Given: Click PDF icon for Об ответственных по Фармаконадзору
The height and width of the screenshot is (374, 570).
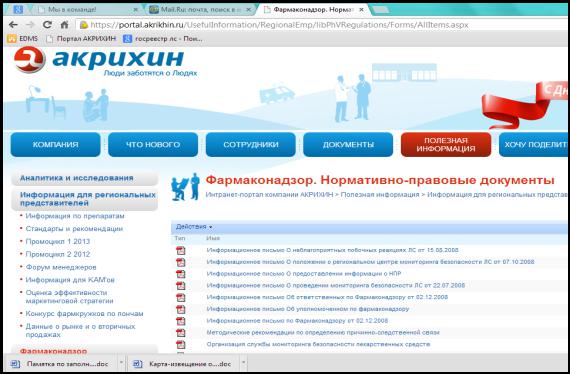Looking at the screenshot, I should [181, 297].
